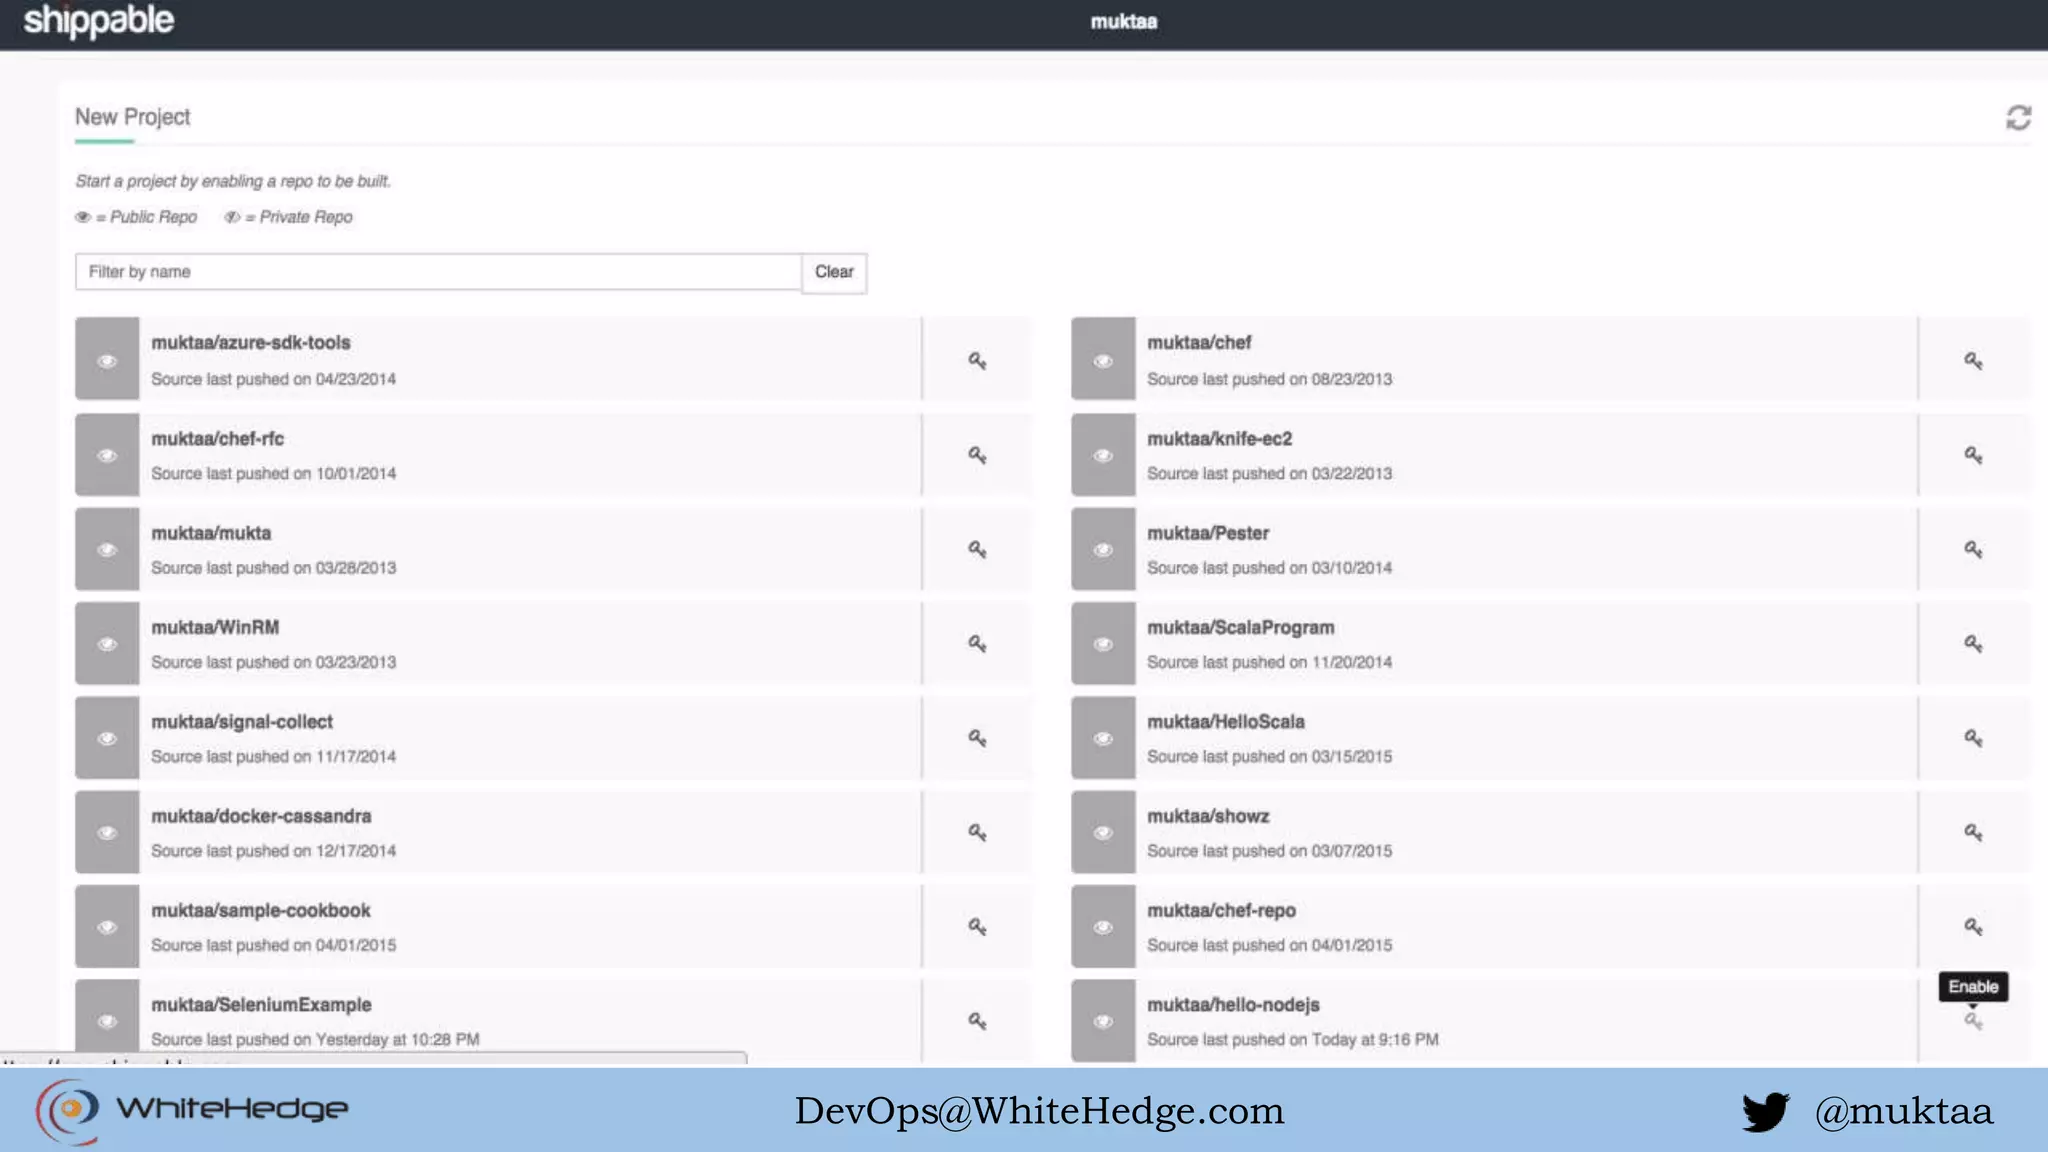This screenshot has width=2048, height=1152.
Task: Click the eye icon for muktaa/hello-nodejs
Action: pyautogui.click(x=1103, y=1021)
